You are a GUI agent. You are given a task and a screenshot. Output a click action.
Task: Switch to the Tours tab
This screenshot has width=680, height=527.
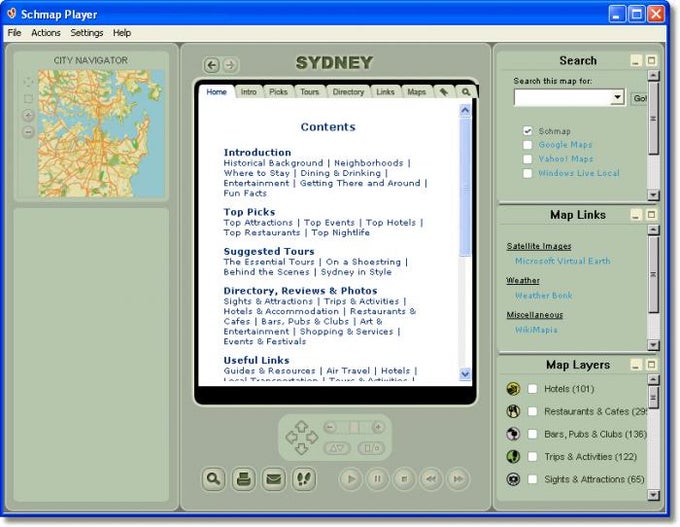click(x=309, y=92)
